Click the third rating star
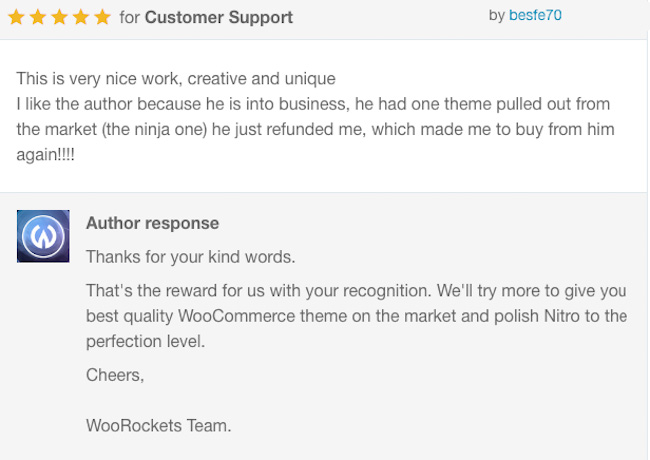This screenshot has width=650, height=460. (x=59, y=17)
